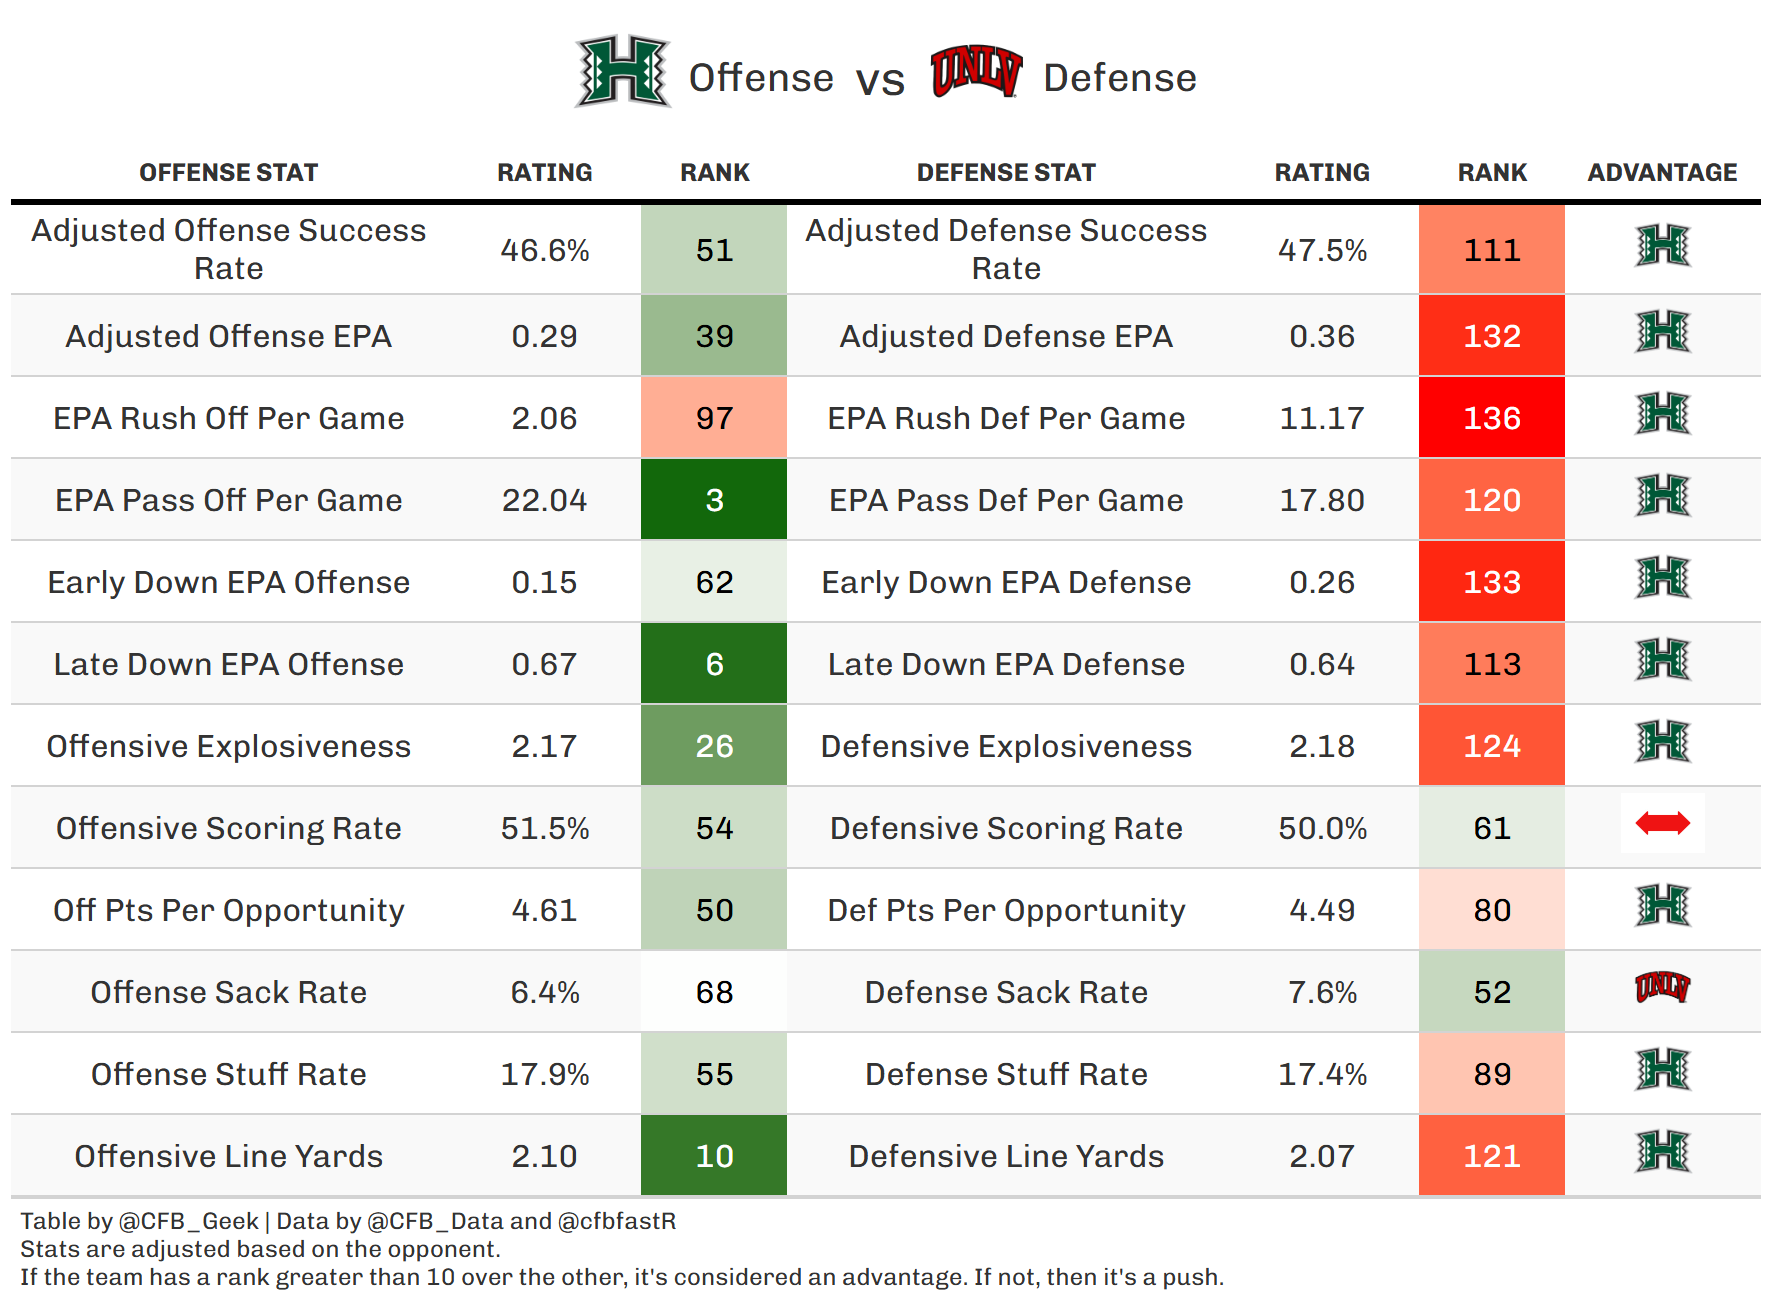Click the Hawaii advantage logo for Adjusted Defense EPA

click(1662, 332)
